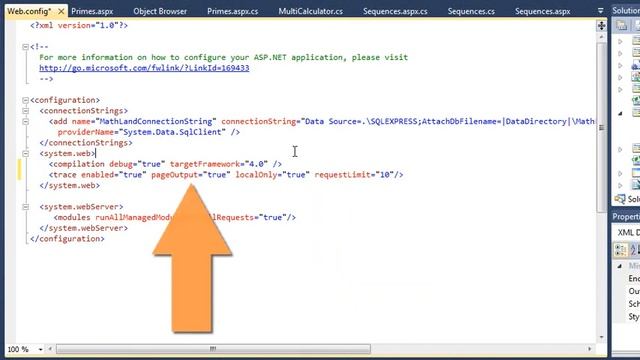Close the Web.config tab
Image resolution: width=640 pixels, height=360 pixels.
pyautogui.click(x=61, y=11)
